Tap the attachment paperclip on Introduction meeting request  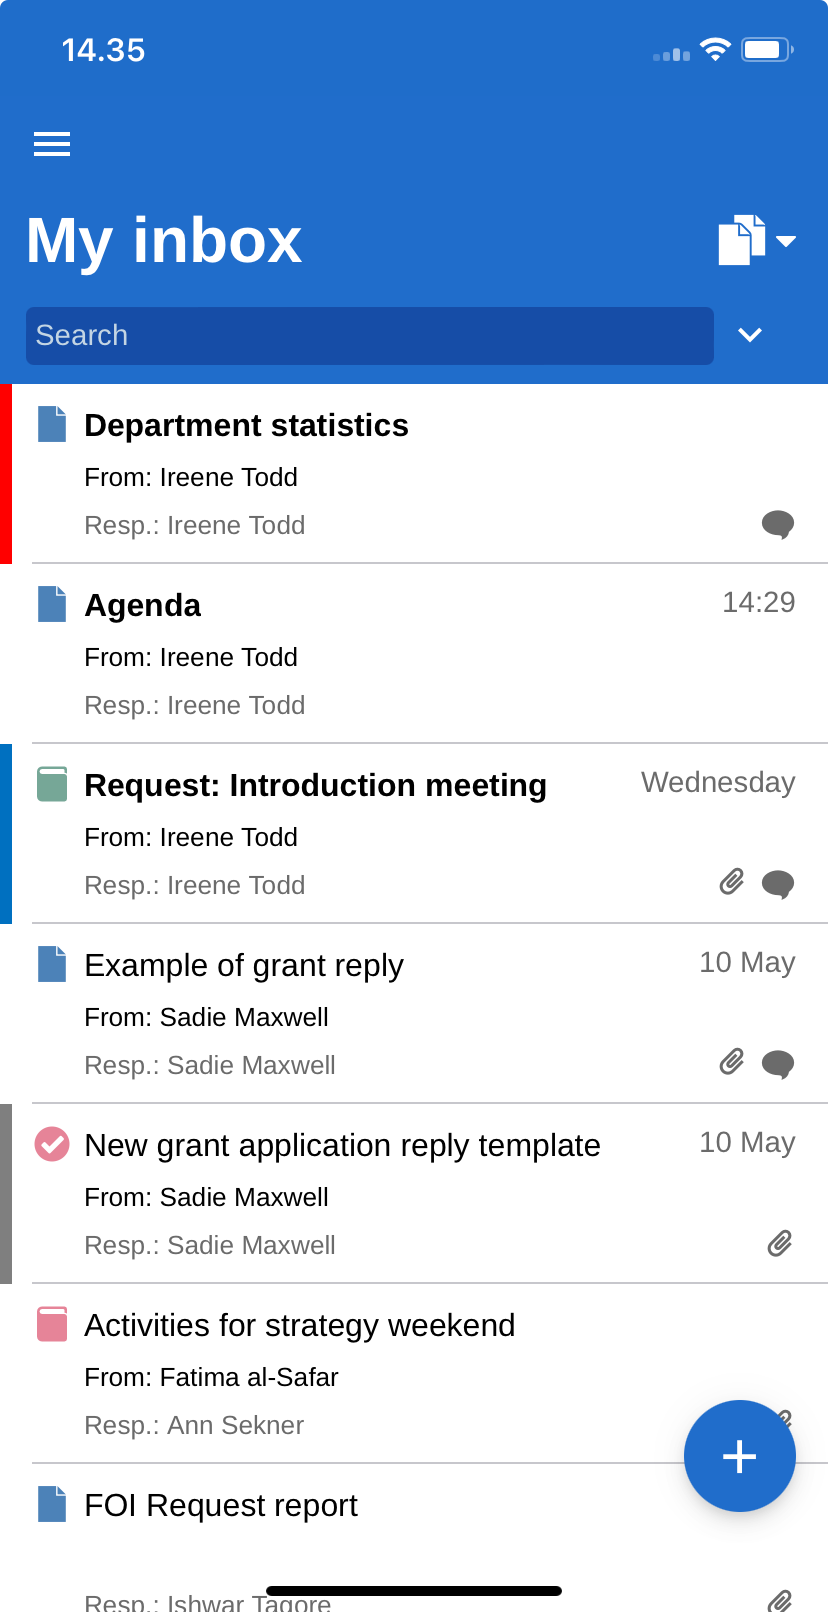click(x=732, y=882)
